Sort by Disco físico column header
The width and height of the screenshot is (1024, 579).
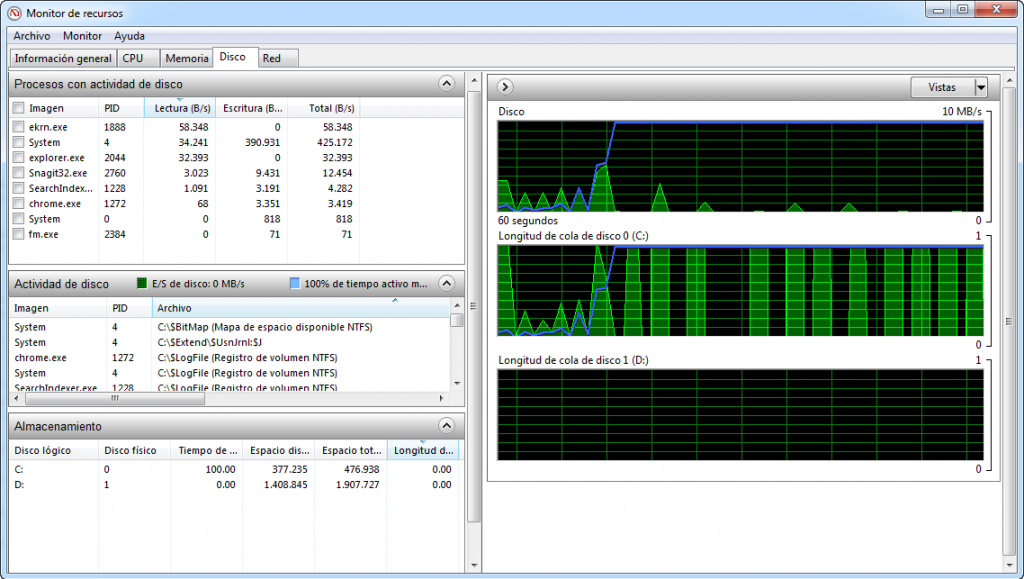pyautogui.click(x=134, y=450)
